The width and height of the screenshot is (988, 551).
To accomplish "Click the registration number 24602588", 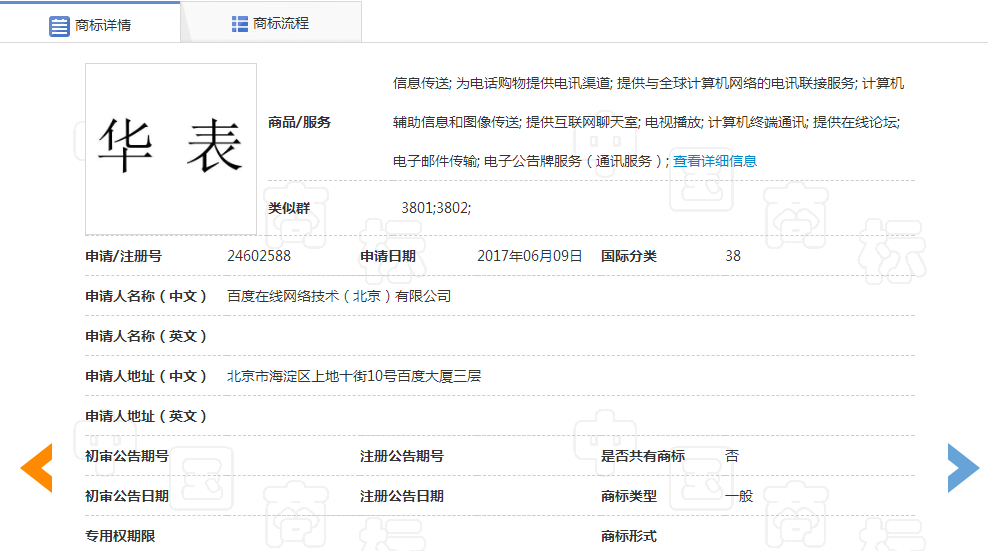I will (259, 256).
